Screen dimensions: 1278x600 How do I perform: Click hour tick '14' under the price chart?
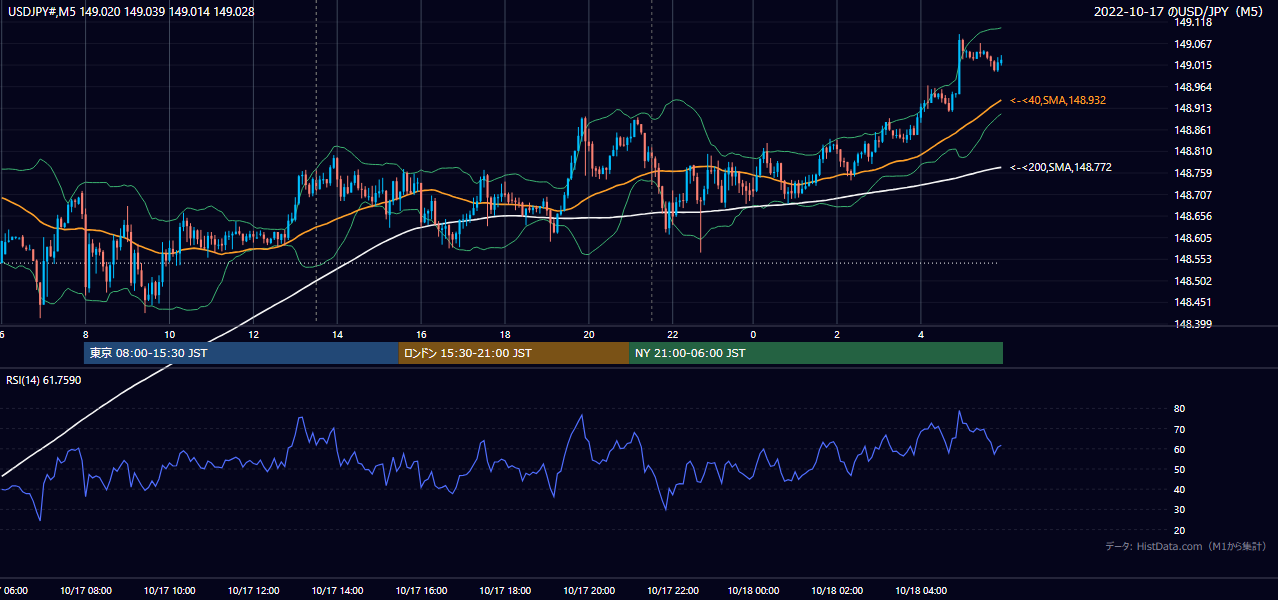click(337, 334)
